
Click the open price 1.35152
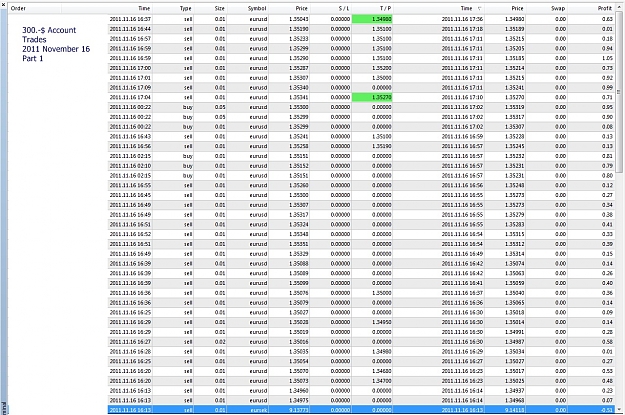[299, 166]
